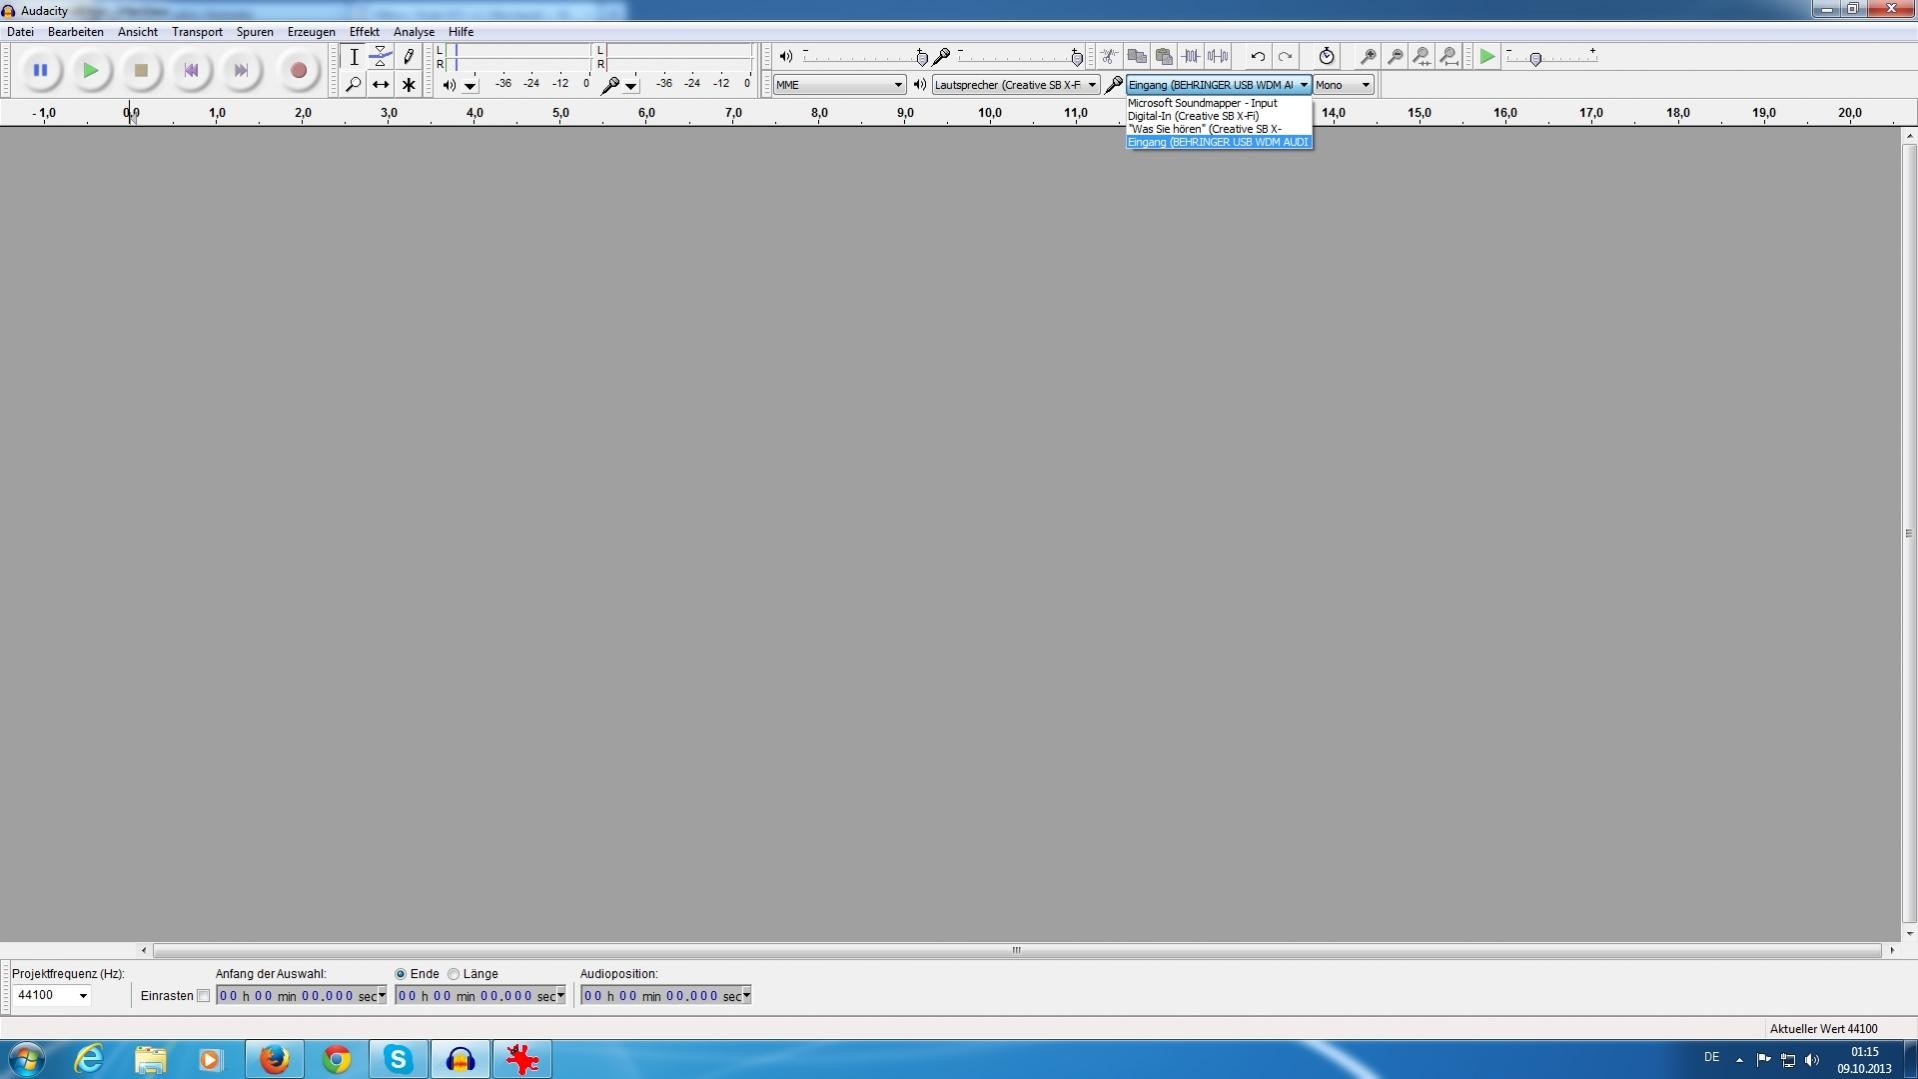Select the Envelope tool
This screenshot has width=1918, height=1079.
(381, 57)
